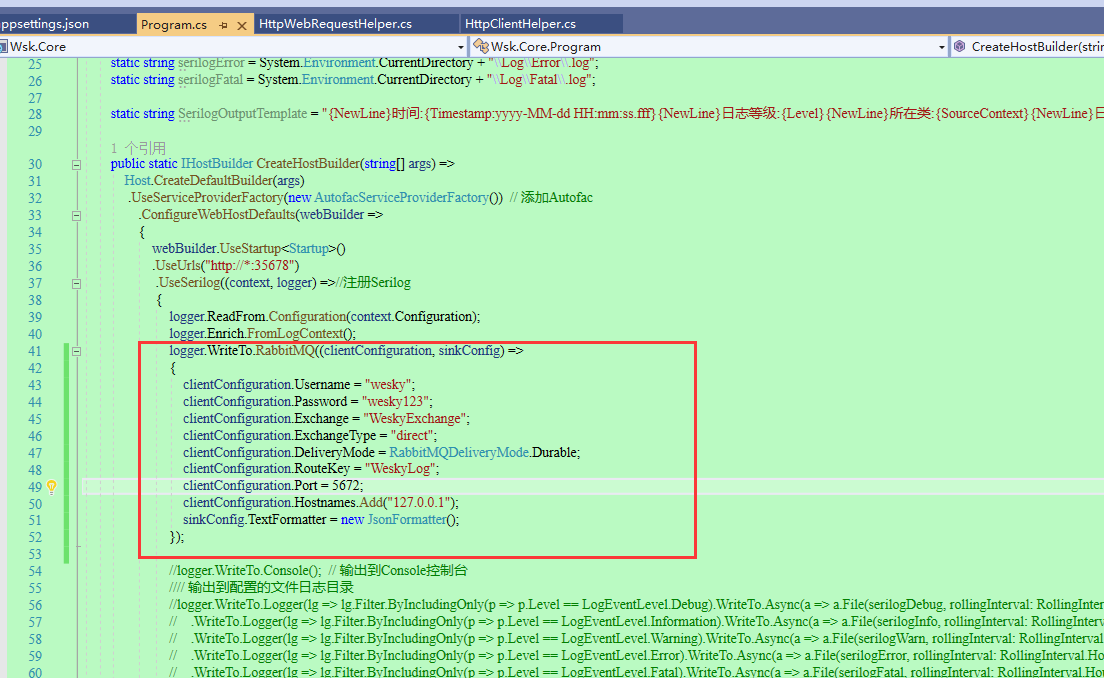
Task: Click line number 41 in the margin
Action: click(x=34, y=351)
